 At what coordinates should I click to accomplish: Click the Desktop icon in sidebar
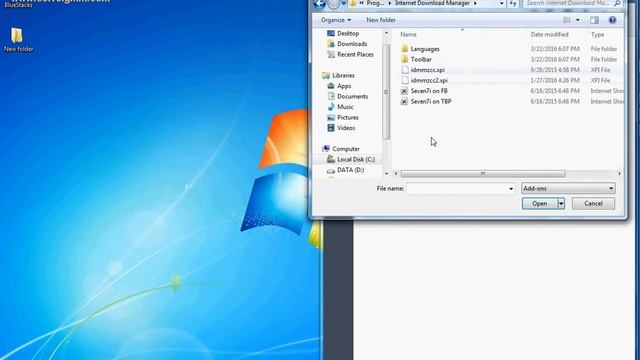(x=331, y=33)
